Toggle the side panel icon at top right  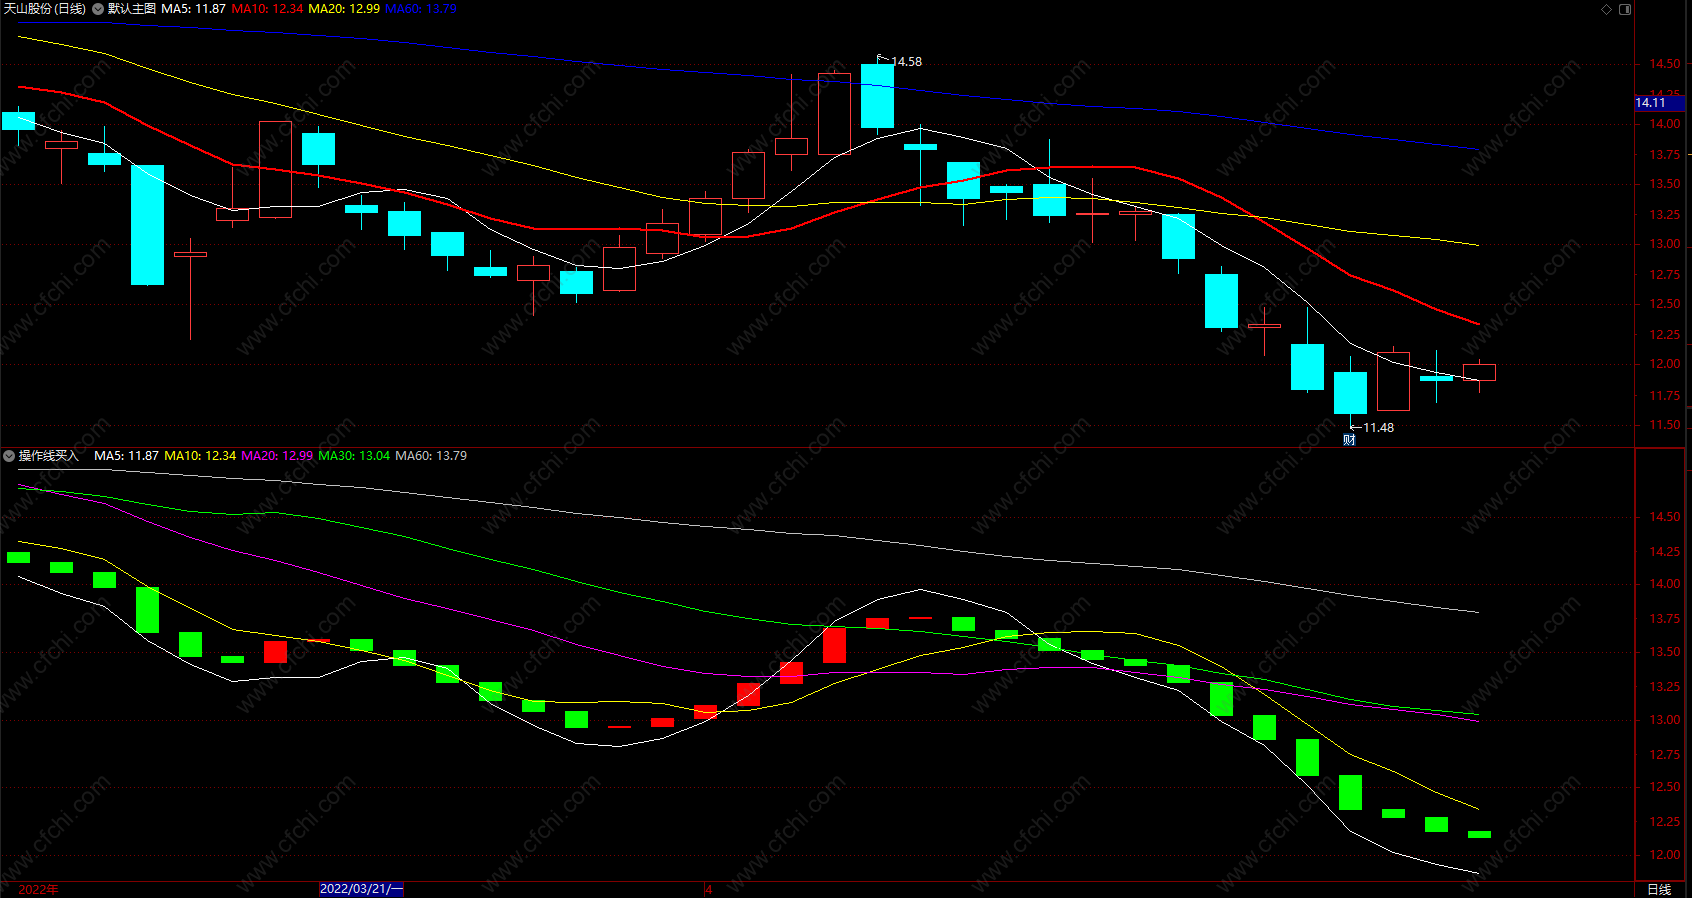[1625, 9]
